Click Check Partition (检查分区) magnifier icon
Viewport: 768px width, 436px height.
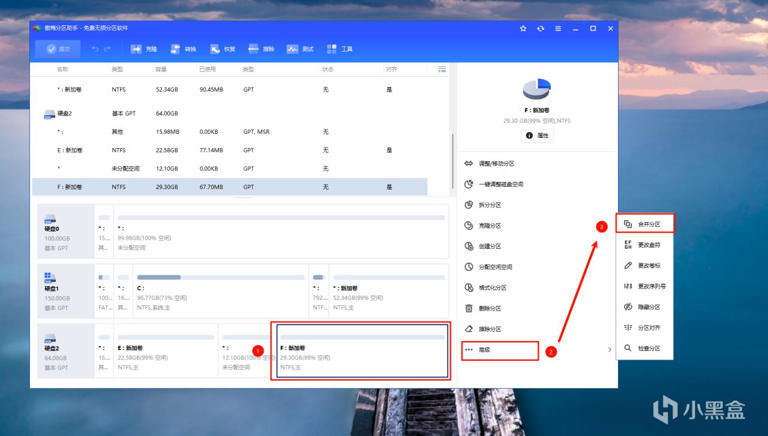tap(628, 348)
